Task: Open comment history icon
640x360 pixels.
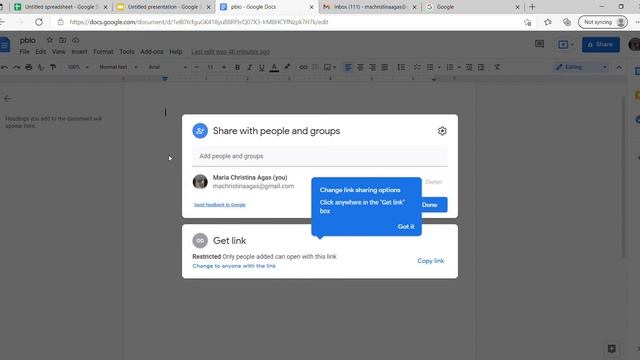Action: click(x=539, y=44)
